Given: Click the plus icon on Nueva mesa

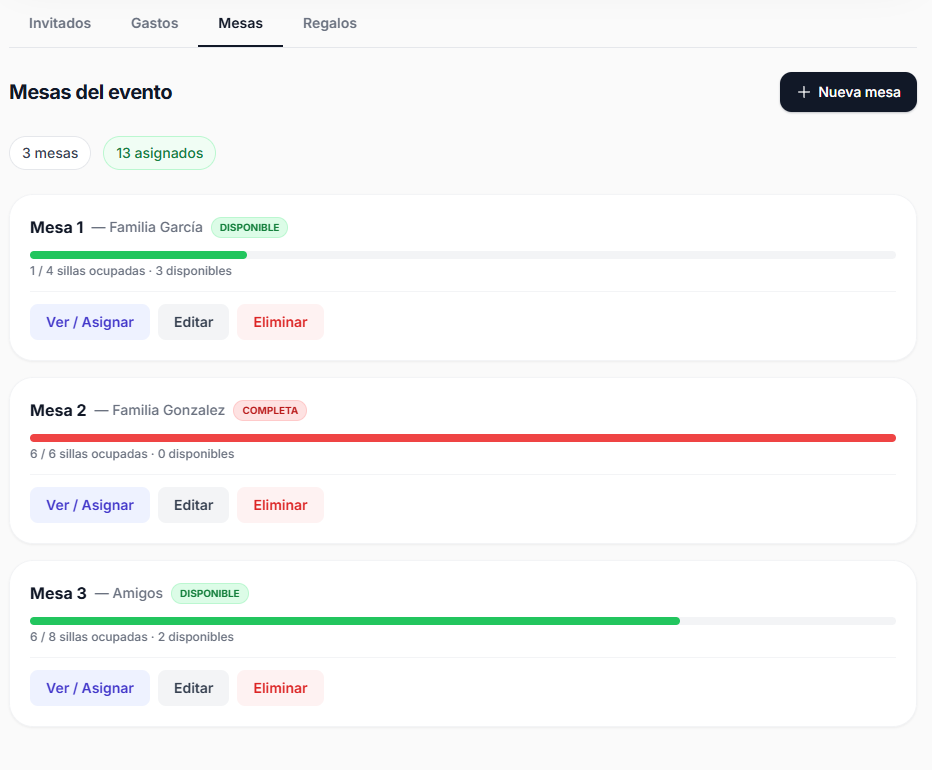Looking at the screenshot, I should [803, 92].
